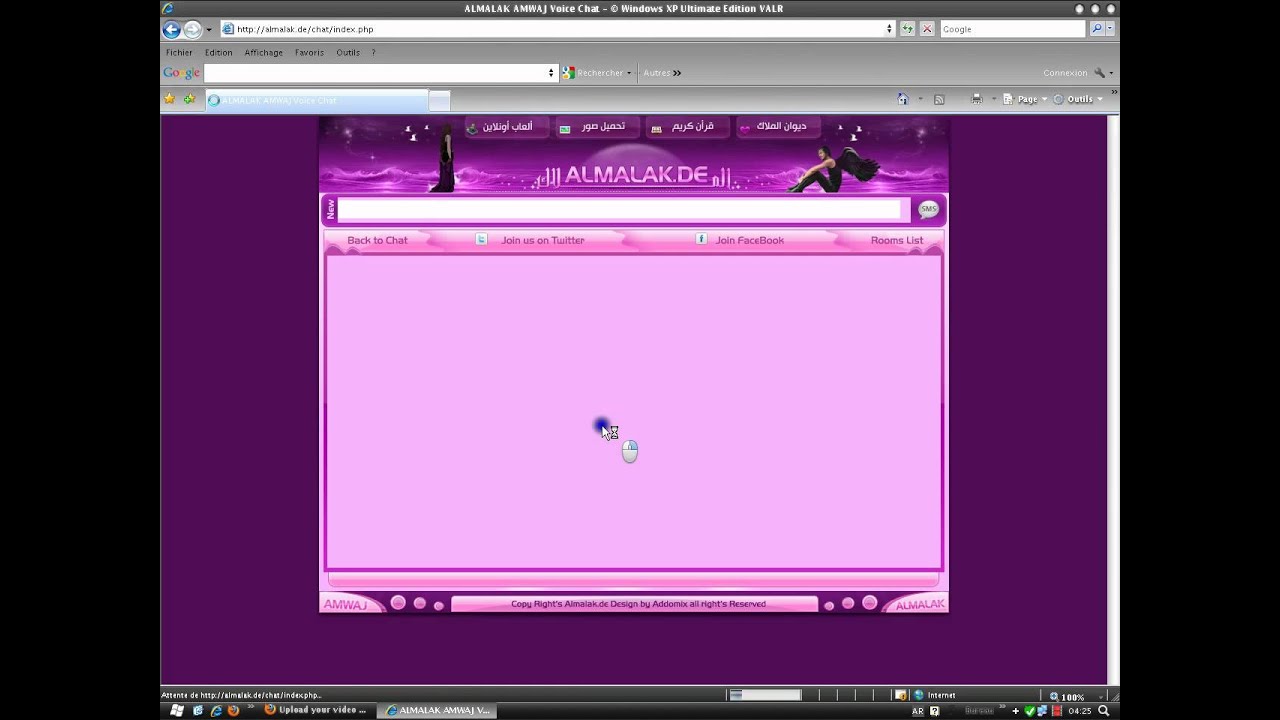1280x720 pixels.
Task: Open the Favorites star icon
Action: 169,99
